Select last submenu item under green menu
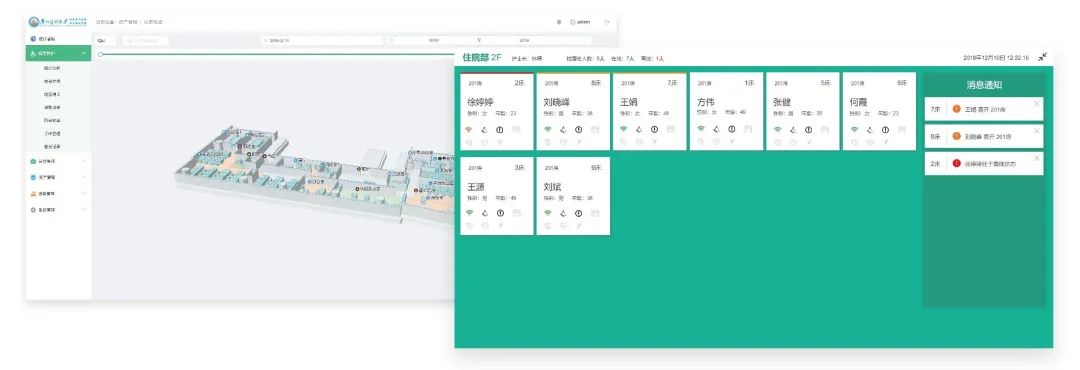The height and width of the screenshot is (370, 1080). (x=52, y=146)
